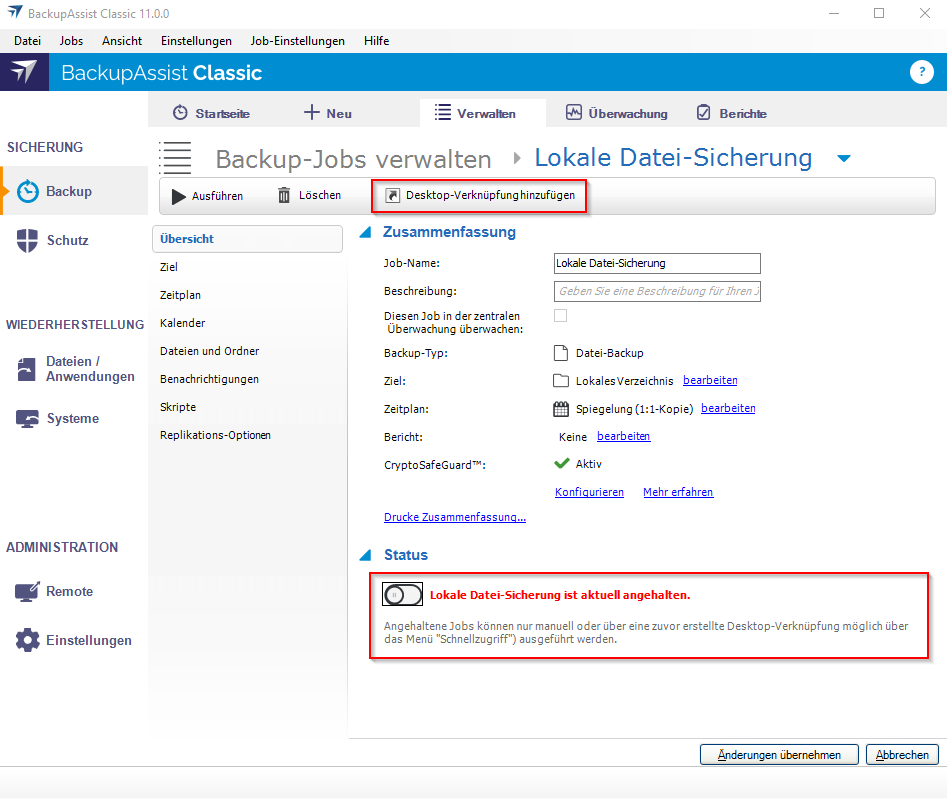Open the Backup section in sidebar

point(68,191)
